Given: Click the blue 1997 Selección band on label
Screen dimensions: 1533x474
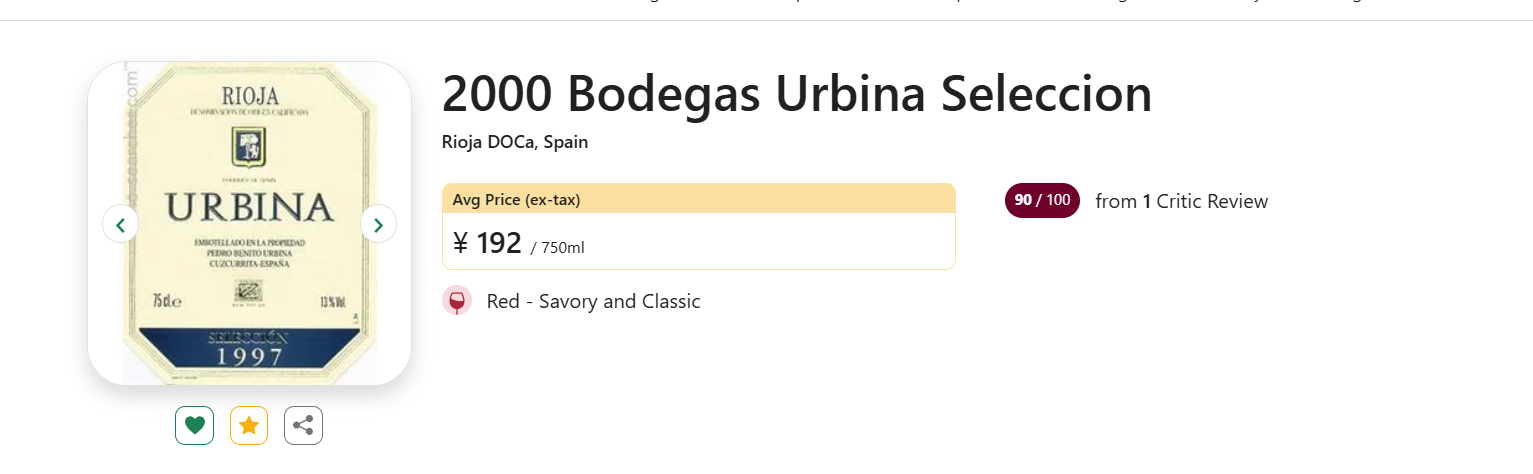Looking at the screenshot, I should pos(249,348).
